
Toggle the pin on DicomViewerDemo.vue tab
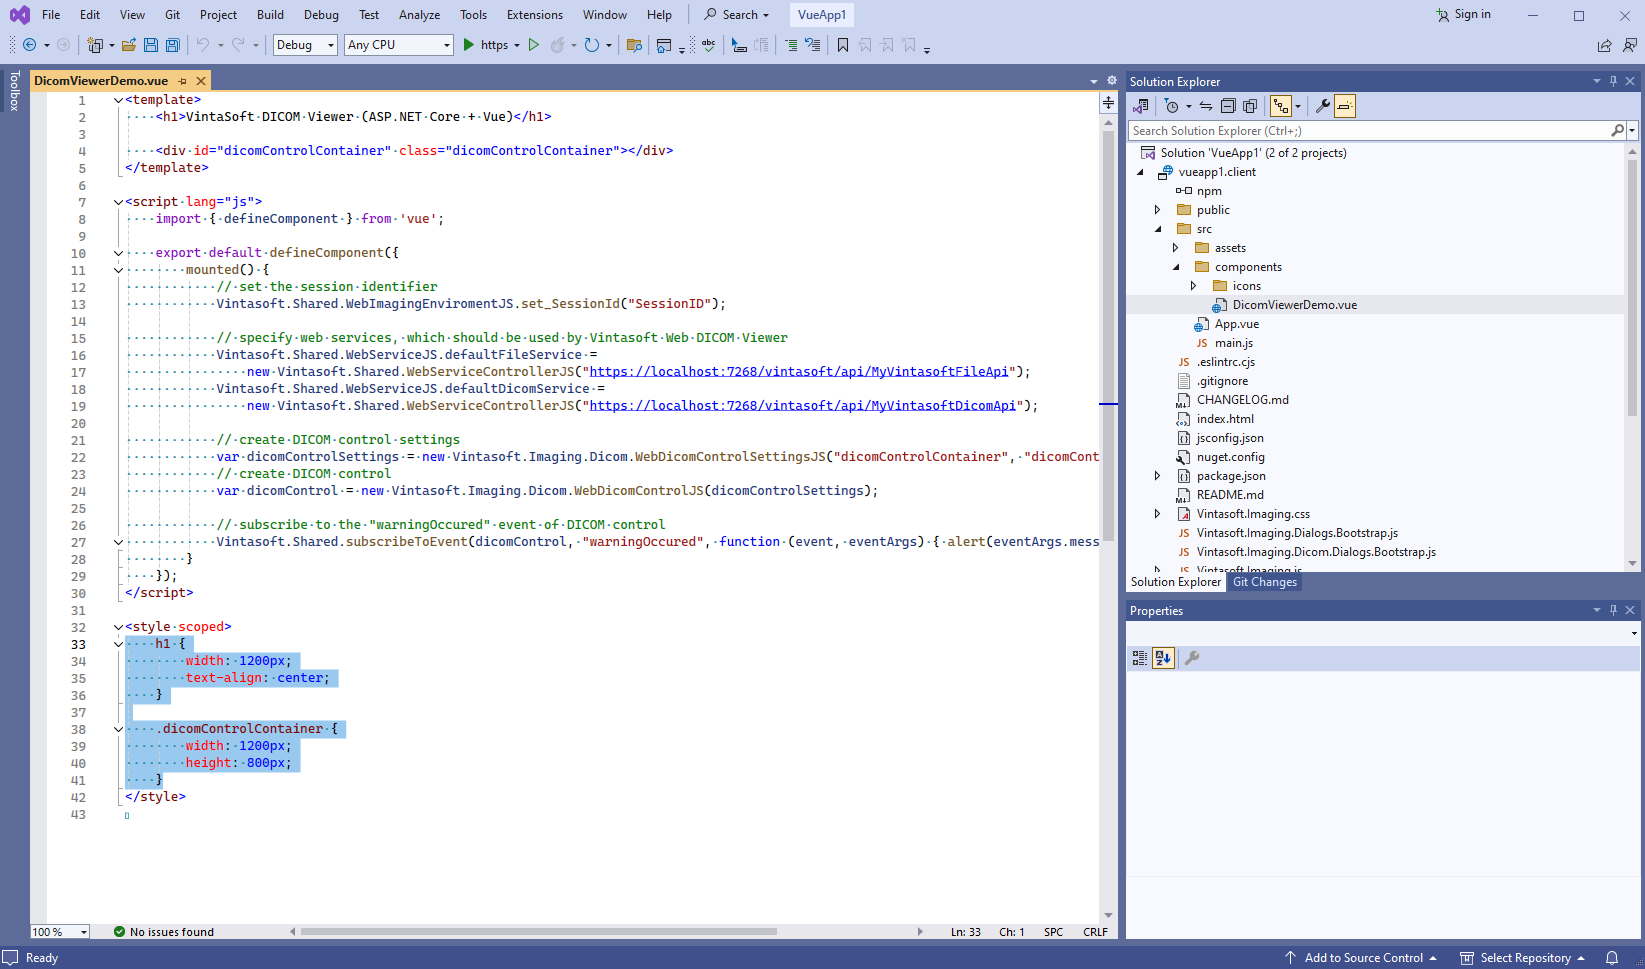click(x=182, y=81)
